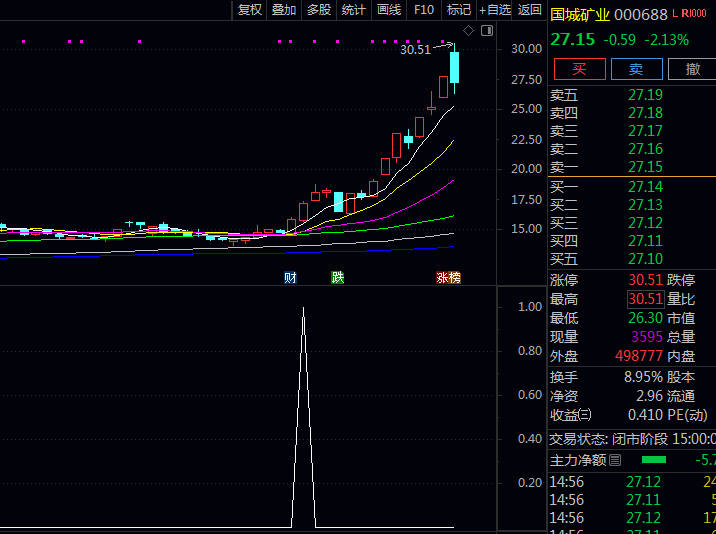Open the 复权 menu
This screenshot has width=716, height=534.
click(250, 10)
